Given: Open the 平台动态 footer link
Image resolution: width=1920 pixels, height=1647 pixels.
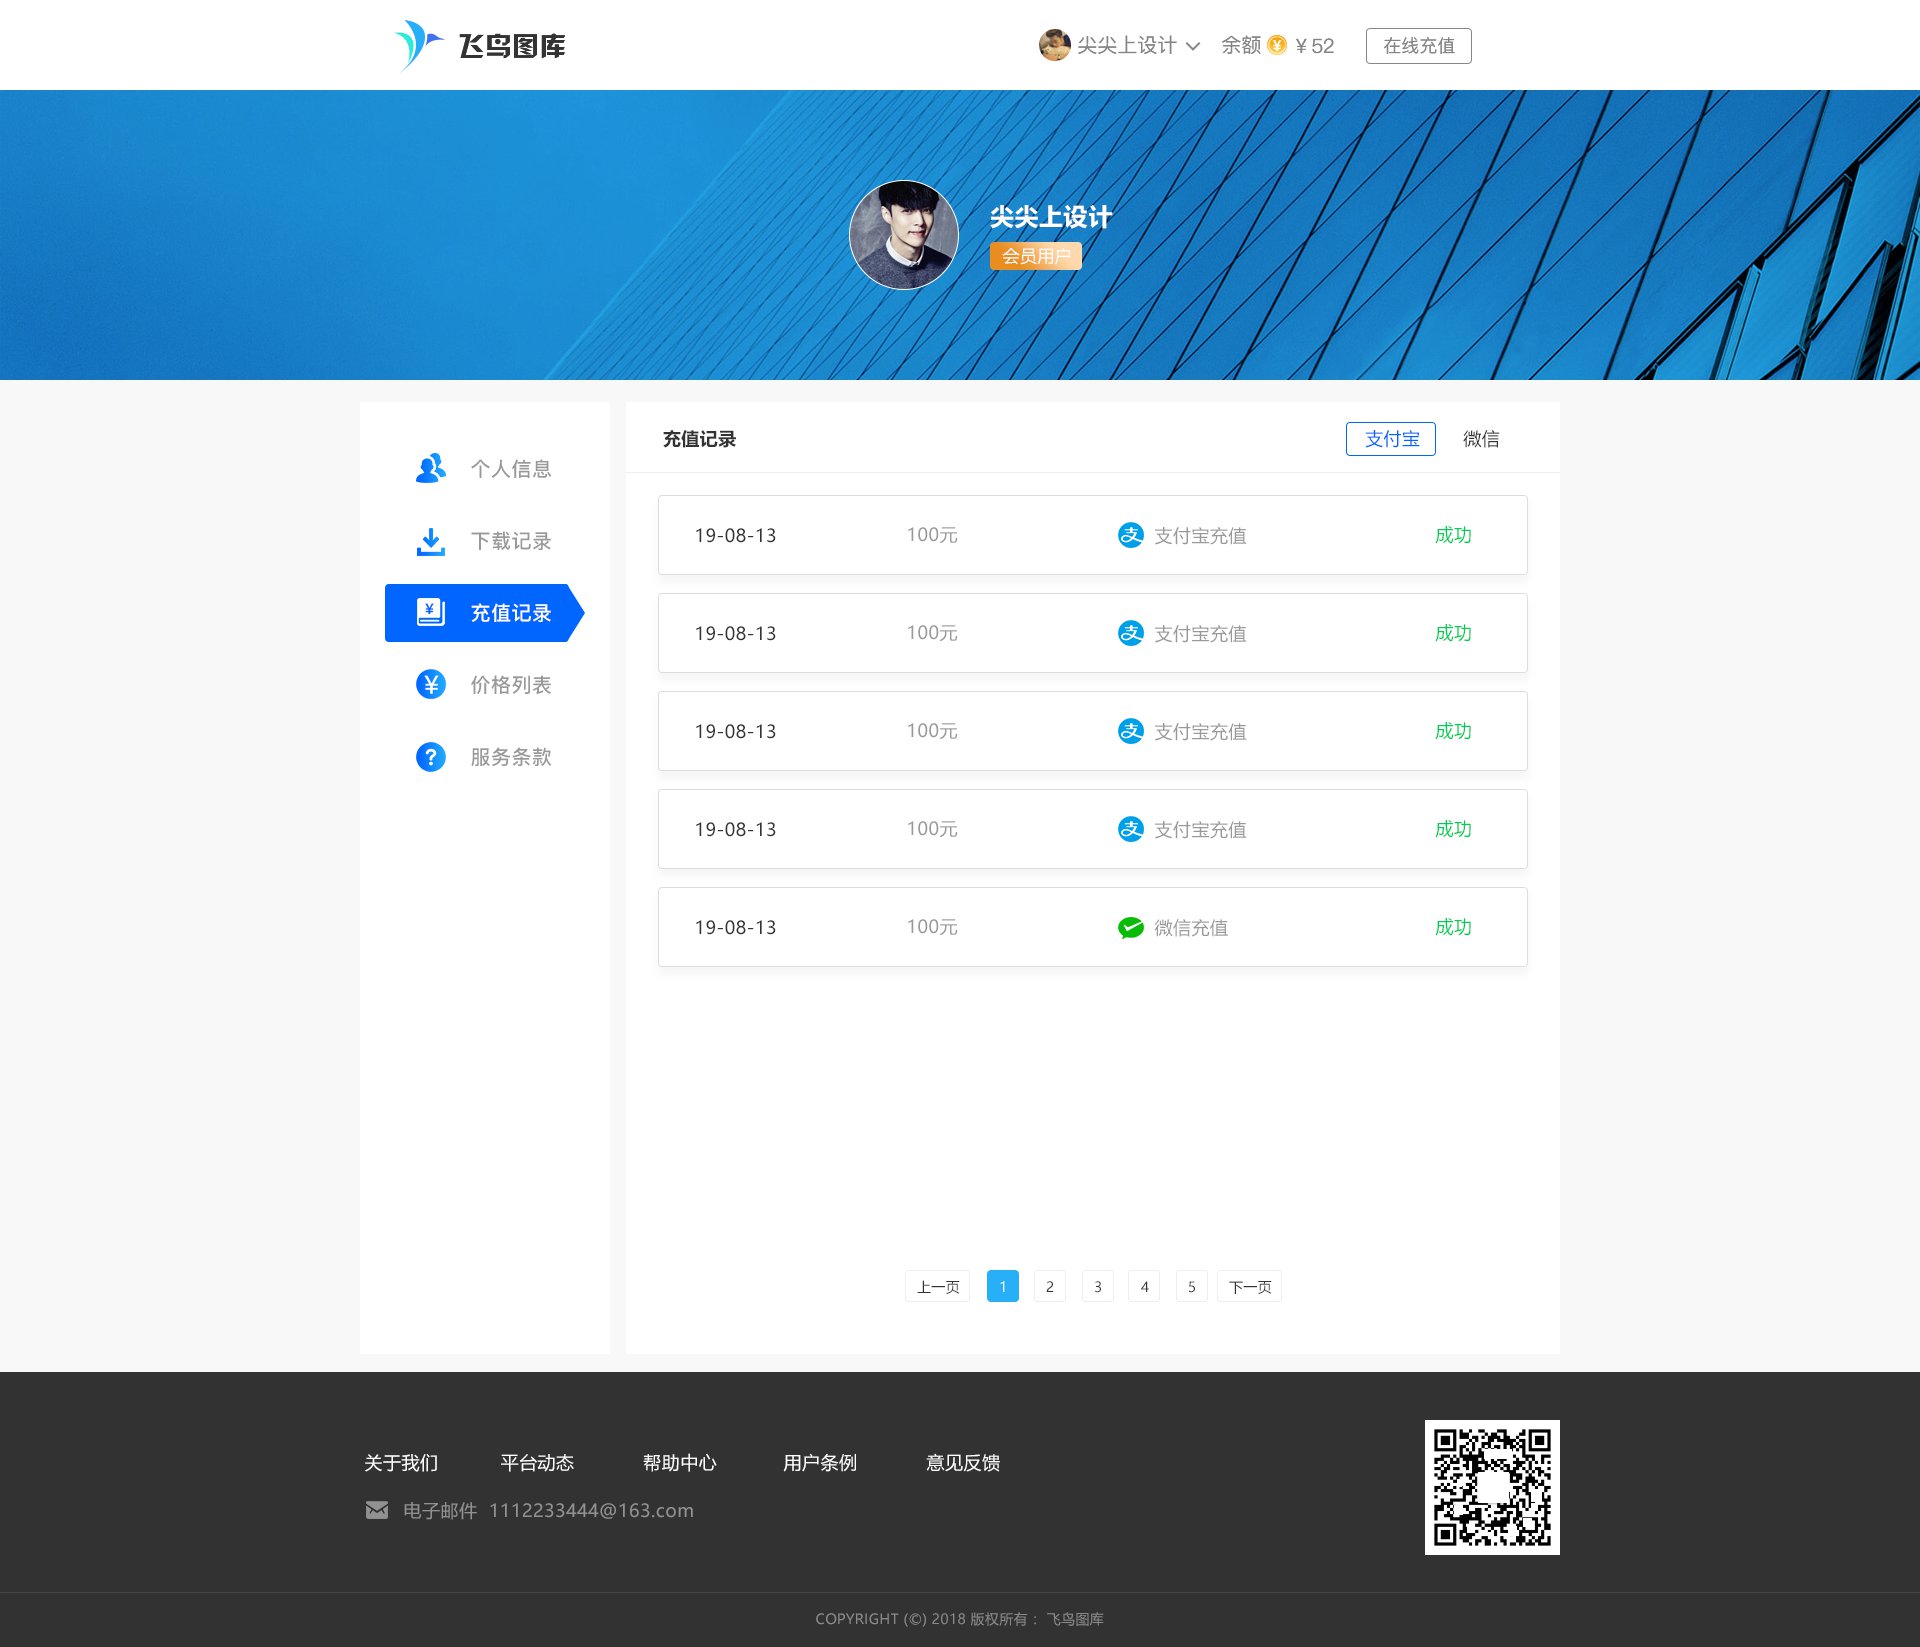Looking at the screenshot, I should click(x=537, y=1463).
